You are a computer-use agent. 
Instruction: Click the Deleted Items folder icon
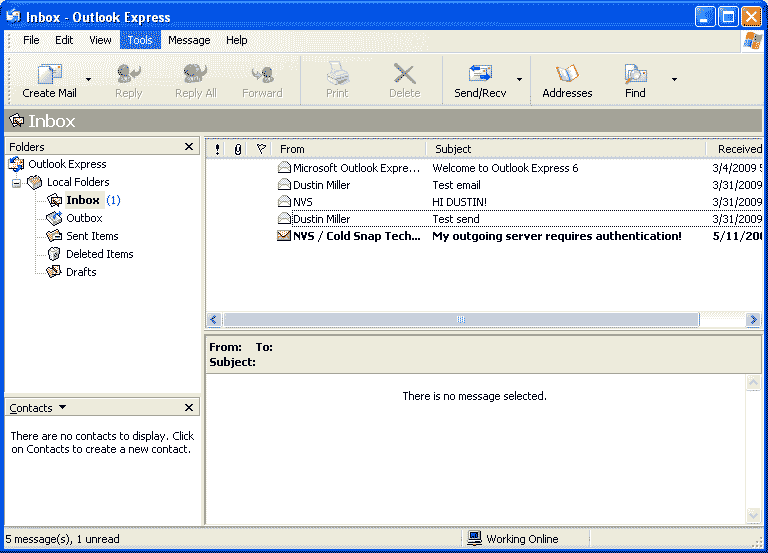[54, 254]
